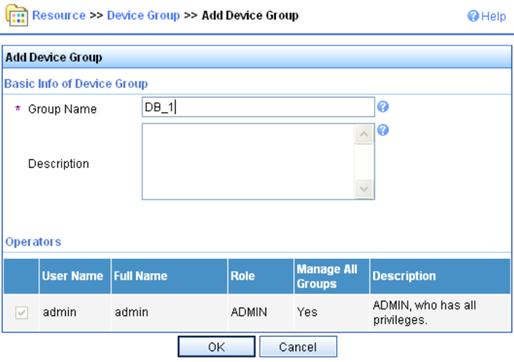Click the OK button
Screen dimensions: 514x362
click(x=217, y=347)
